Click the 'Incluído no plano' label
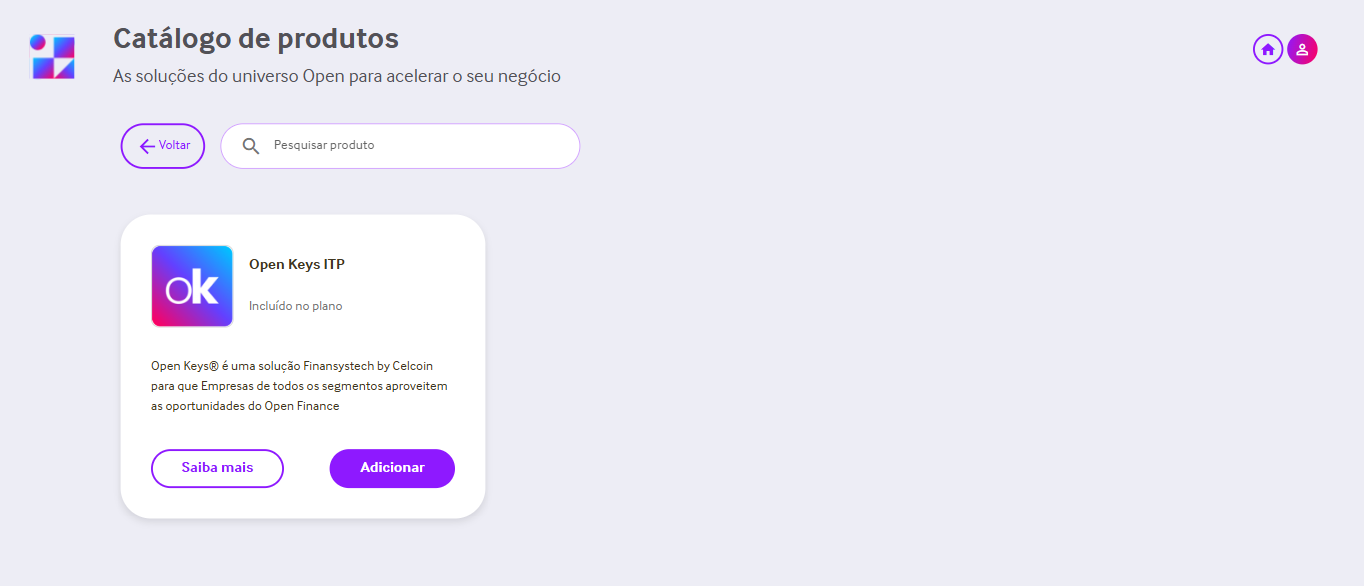 point(296,306)
